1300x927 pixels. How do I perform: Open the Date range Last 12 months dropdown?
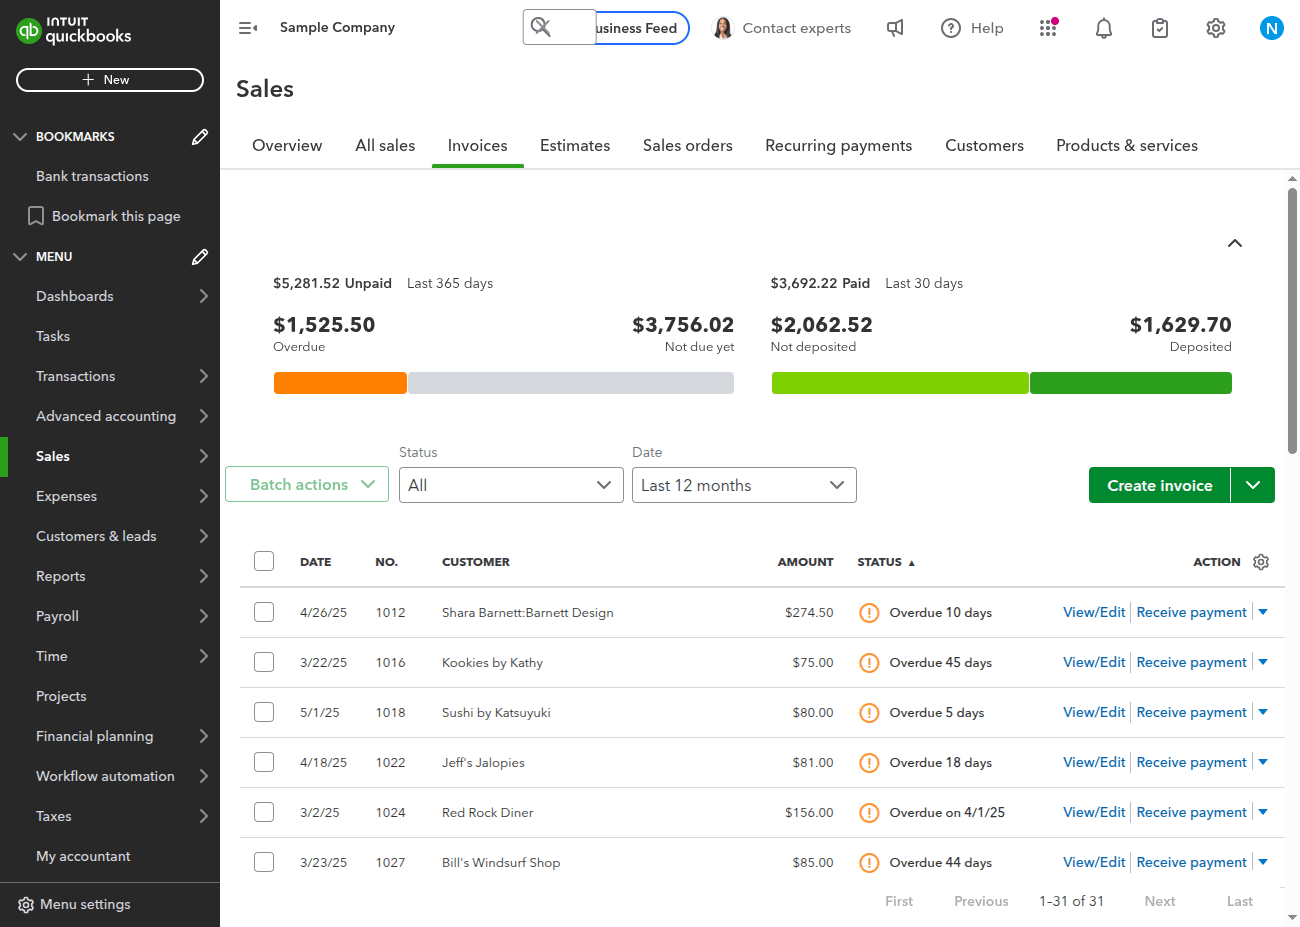pos(744,485)
